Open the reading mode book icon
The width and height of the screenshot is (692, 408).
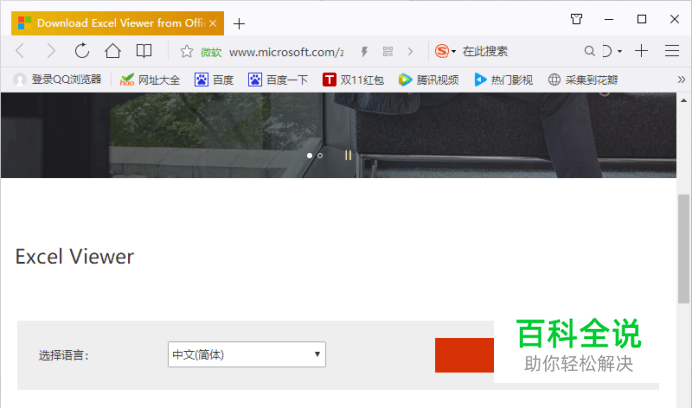144,51
